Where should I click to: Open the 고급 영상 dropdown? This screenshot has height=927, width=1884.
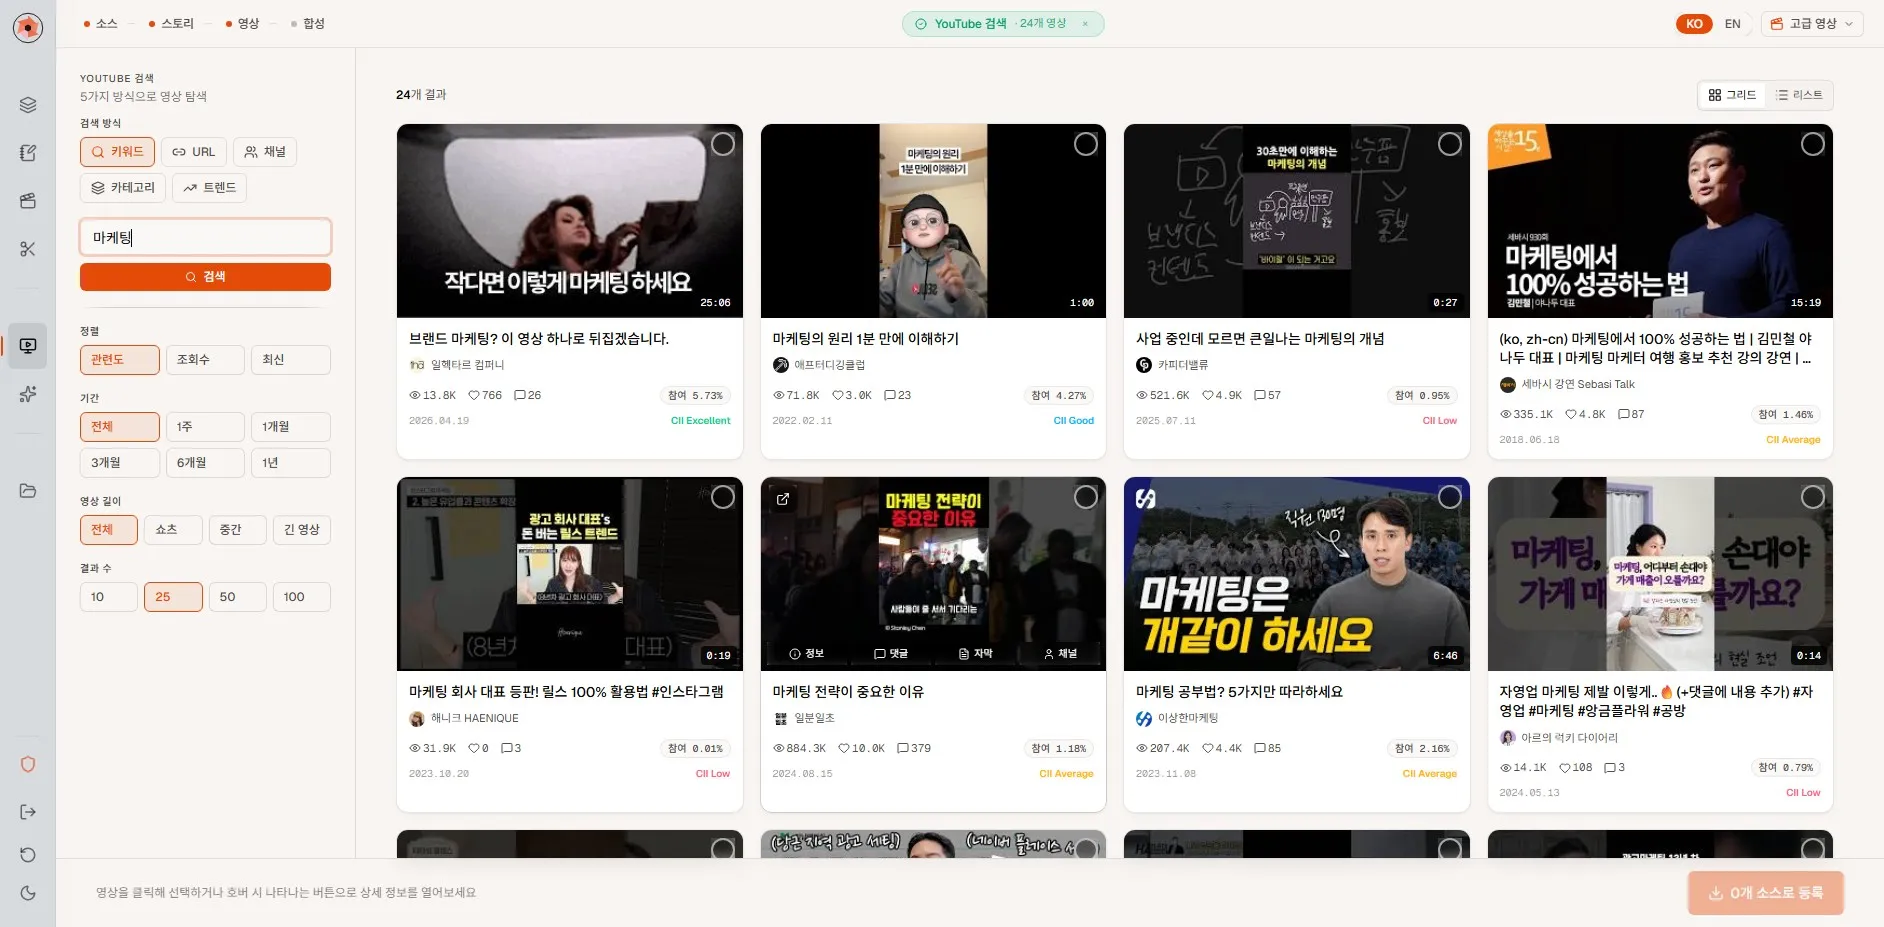coord(1812,24)
